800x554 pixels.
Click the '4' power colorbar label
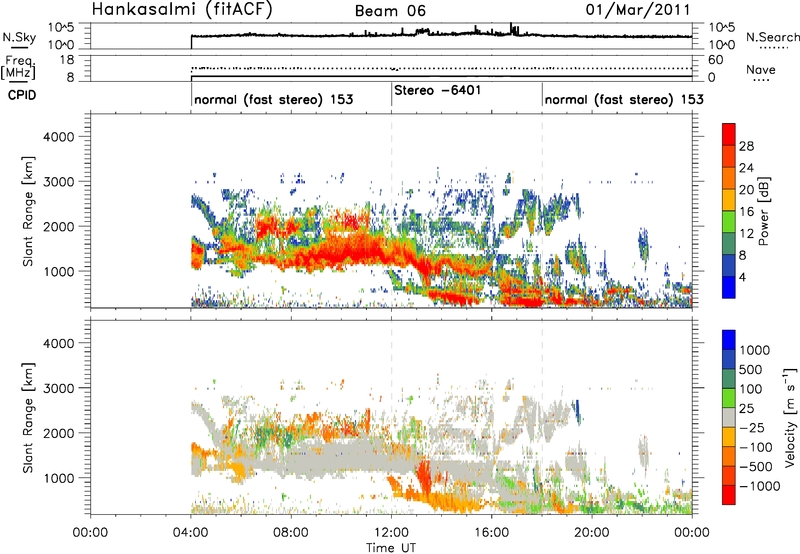click(743, 277)
